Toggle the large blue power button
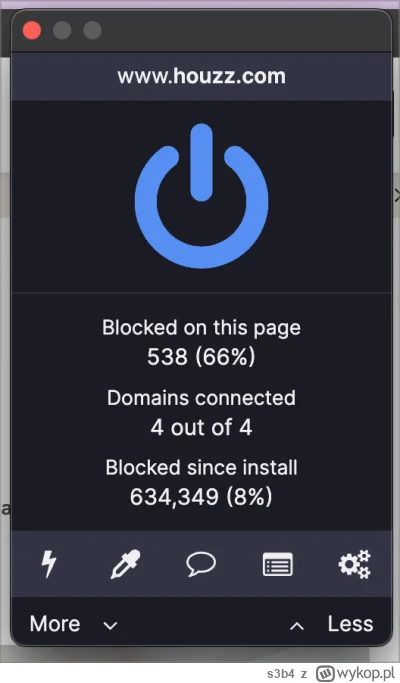This screenshot has height=683, width=400. [201, 196]
